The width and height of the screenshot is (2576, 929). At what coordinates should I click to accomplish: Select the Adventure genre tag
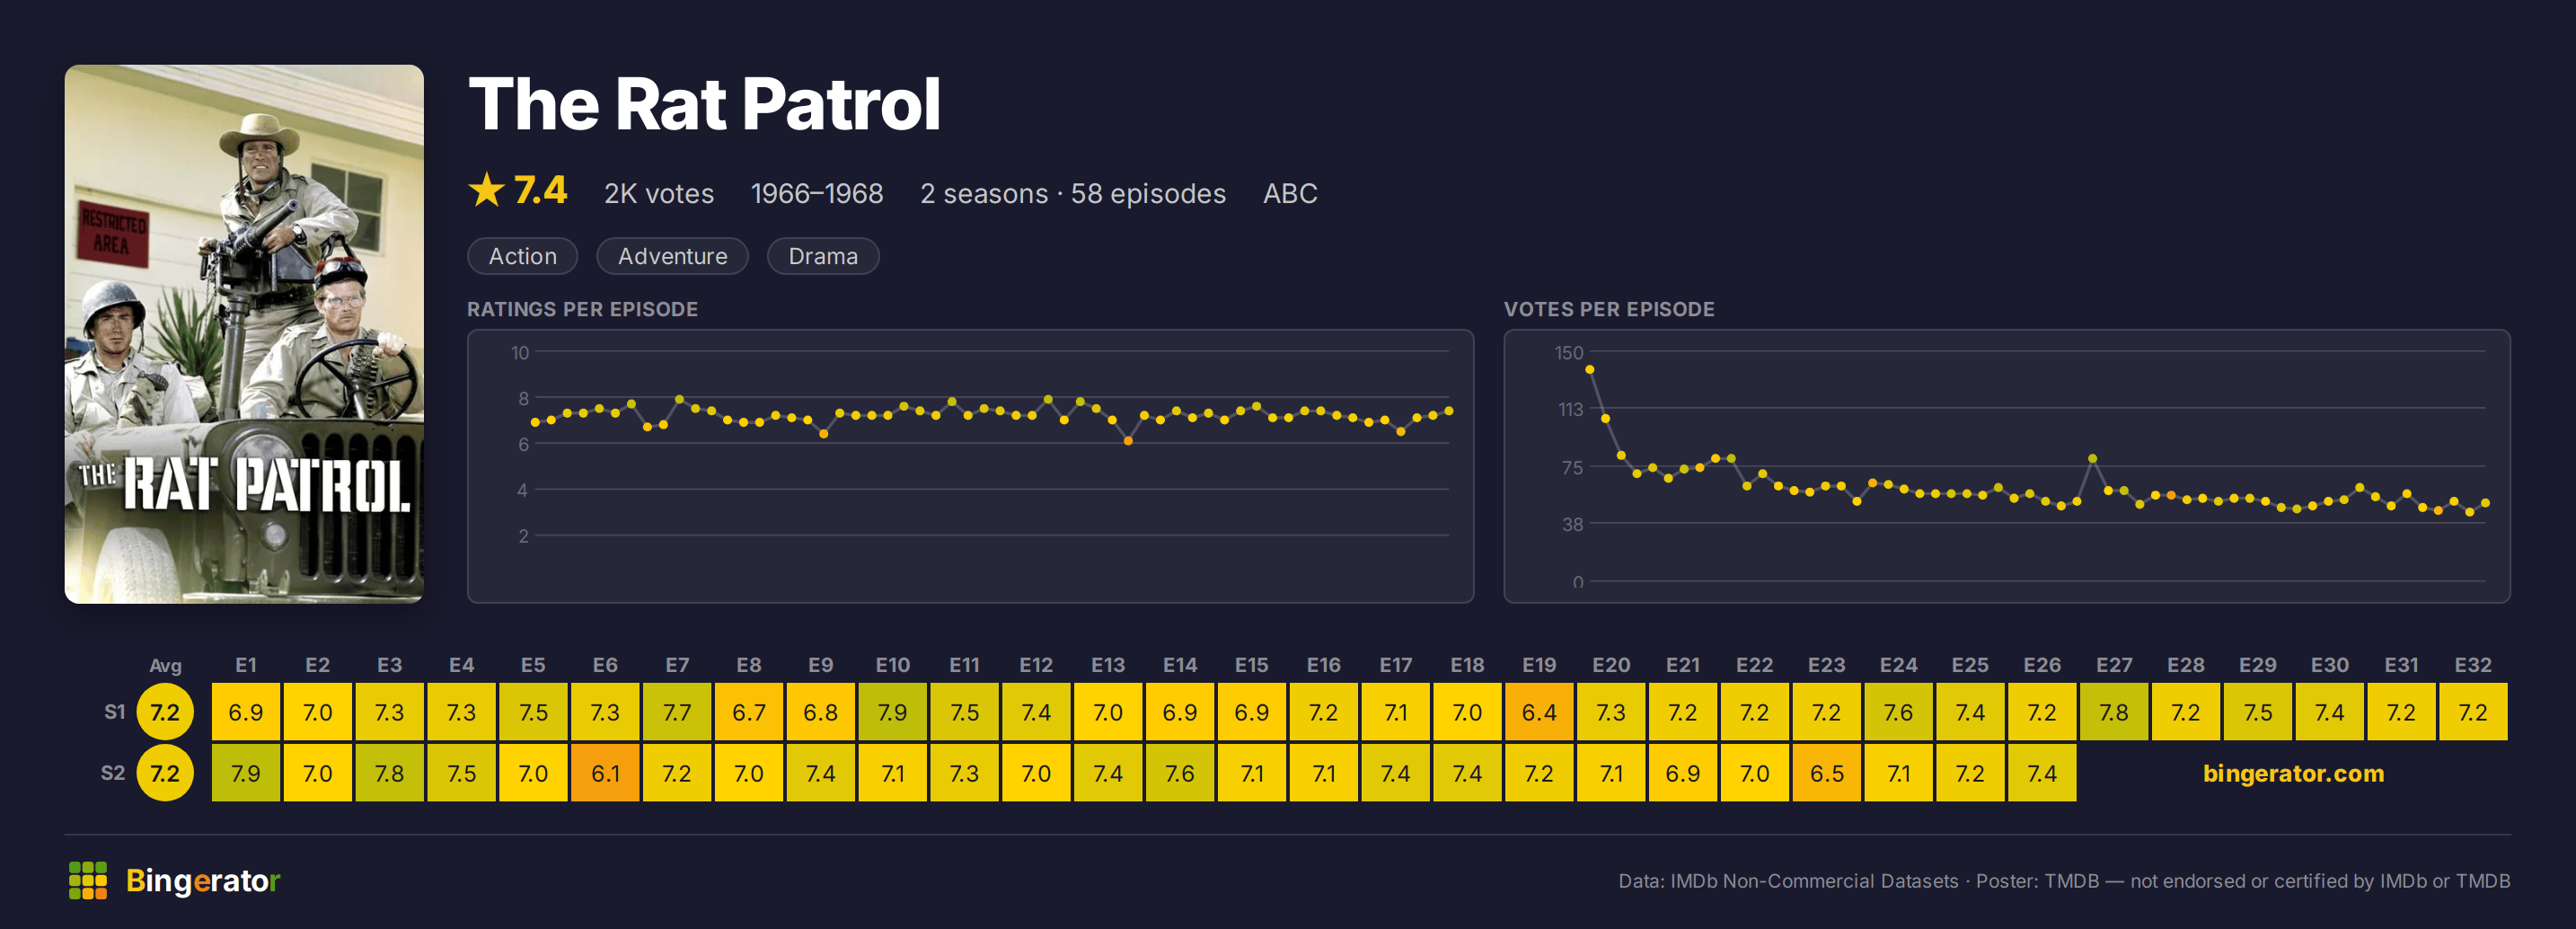[x=672, y=256]
